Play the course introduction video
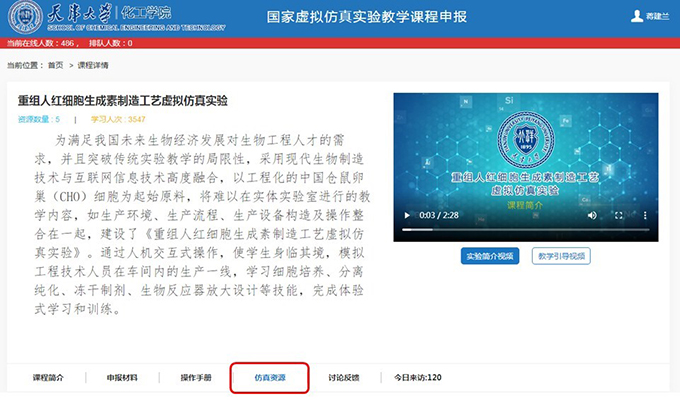680x401 pixels. click(x=406, y=215)
